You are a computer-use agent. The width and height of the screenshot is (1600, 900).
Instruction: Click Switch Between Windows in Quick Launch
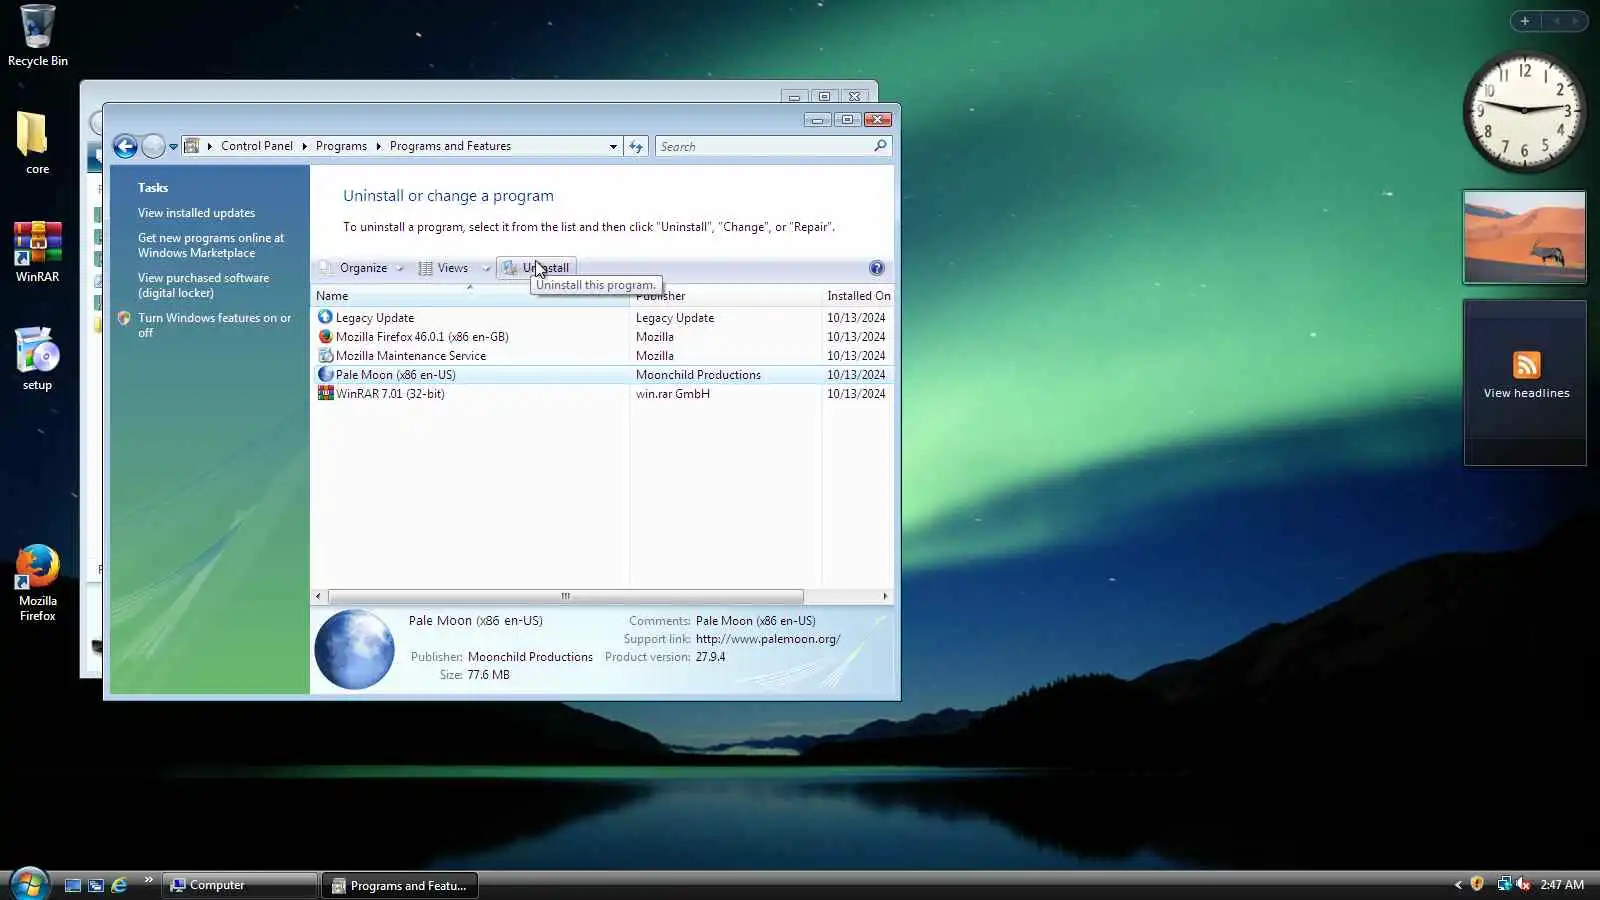pyautogui.click(x=96, y=885)
